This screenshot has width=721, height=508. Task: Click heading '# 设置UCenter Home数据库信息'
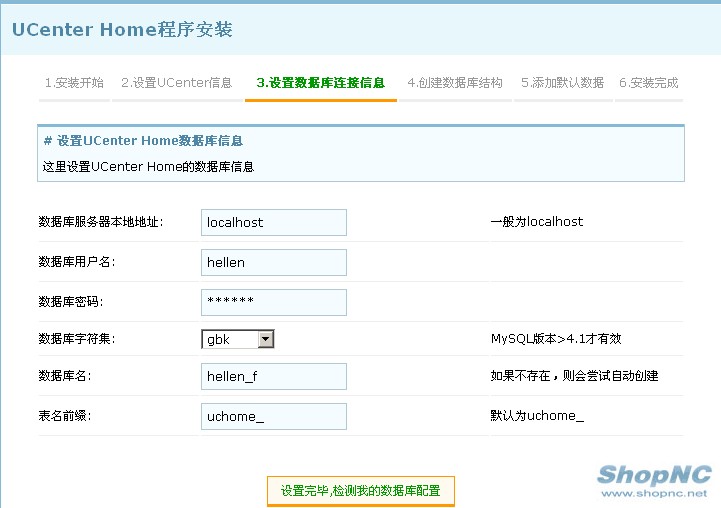click(143, 141)
